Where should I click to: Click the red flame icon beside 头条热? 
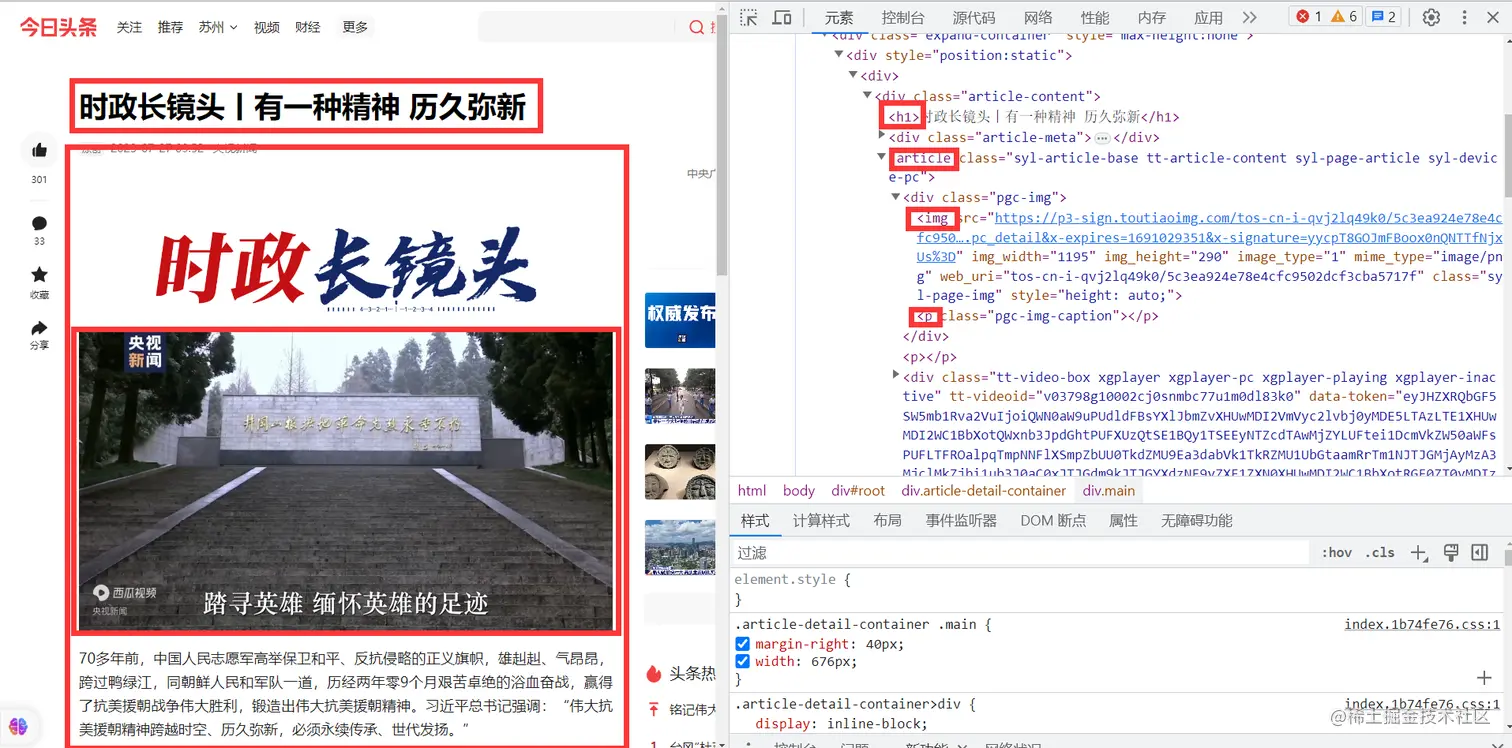[x=654, y=674]
